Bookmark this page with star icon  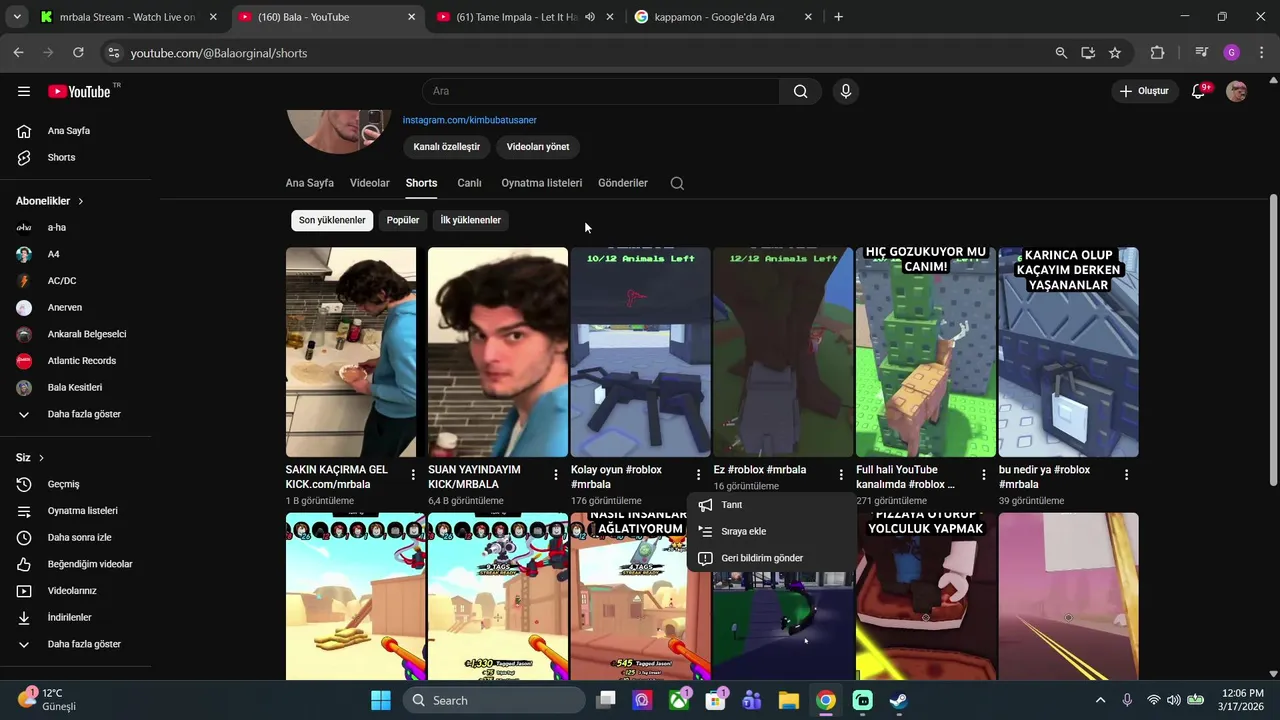1115,52
